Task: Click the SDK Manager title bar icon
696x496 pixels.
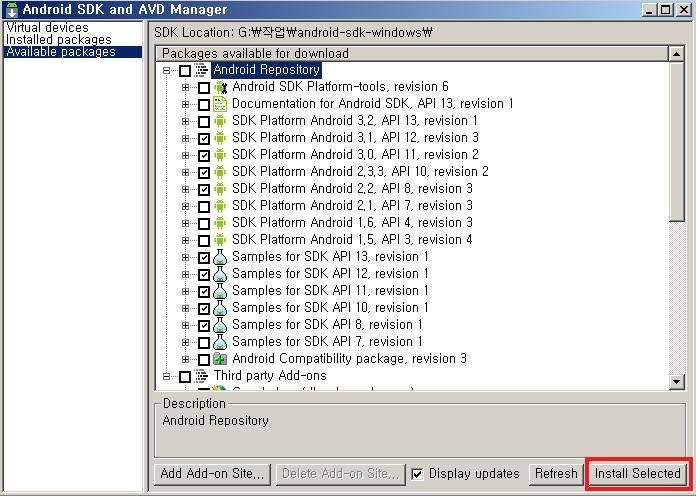Action: 12,9
